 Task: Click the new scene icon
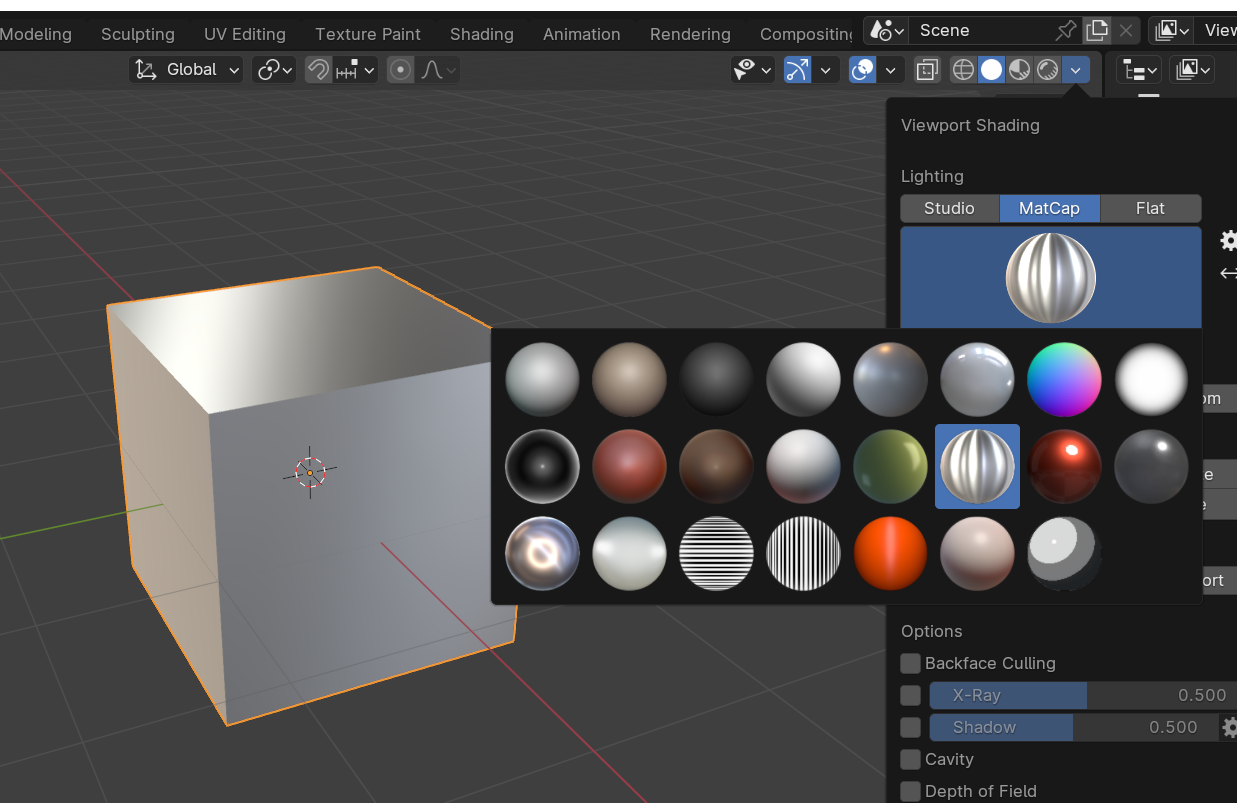pyautogui.click(x=1098, y=30)
